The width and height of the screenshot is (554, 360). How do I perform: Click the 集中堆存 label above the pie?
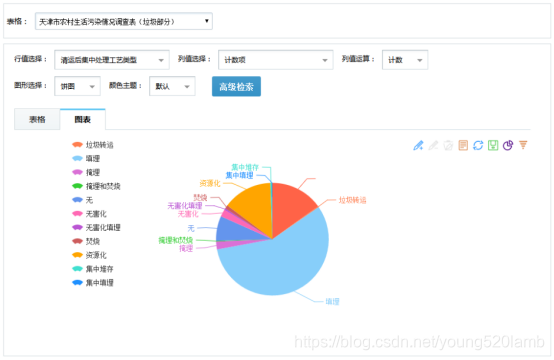[245, 167]
